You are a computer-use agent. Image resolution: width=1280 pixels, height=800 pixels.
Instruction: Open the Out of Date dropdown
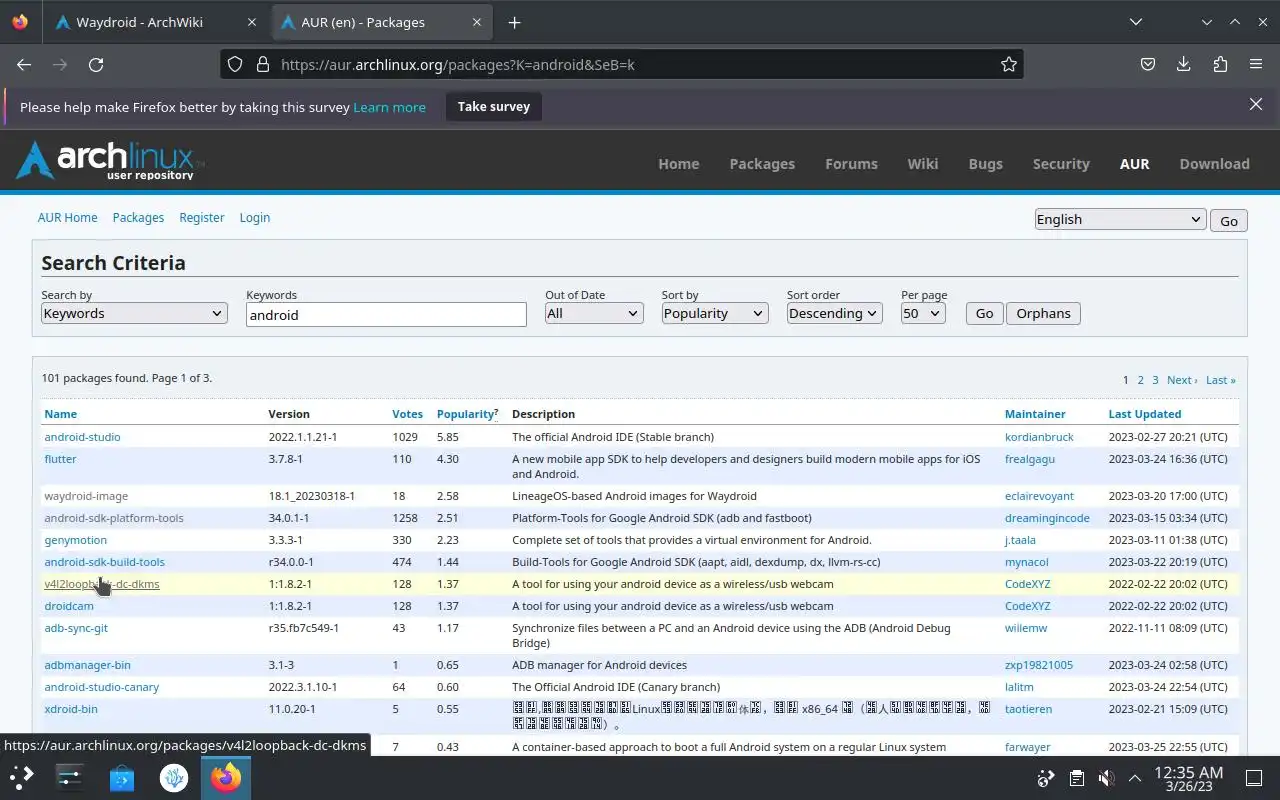[593, 313]
